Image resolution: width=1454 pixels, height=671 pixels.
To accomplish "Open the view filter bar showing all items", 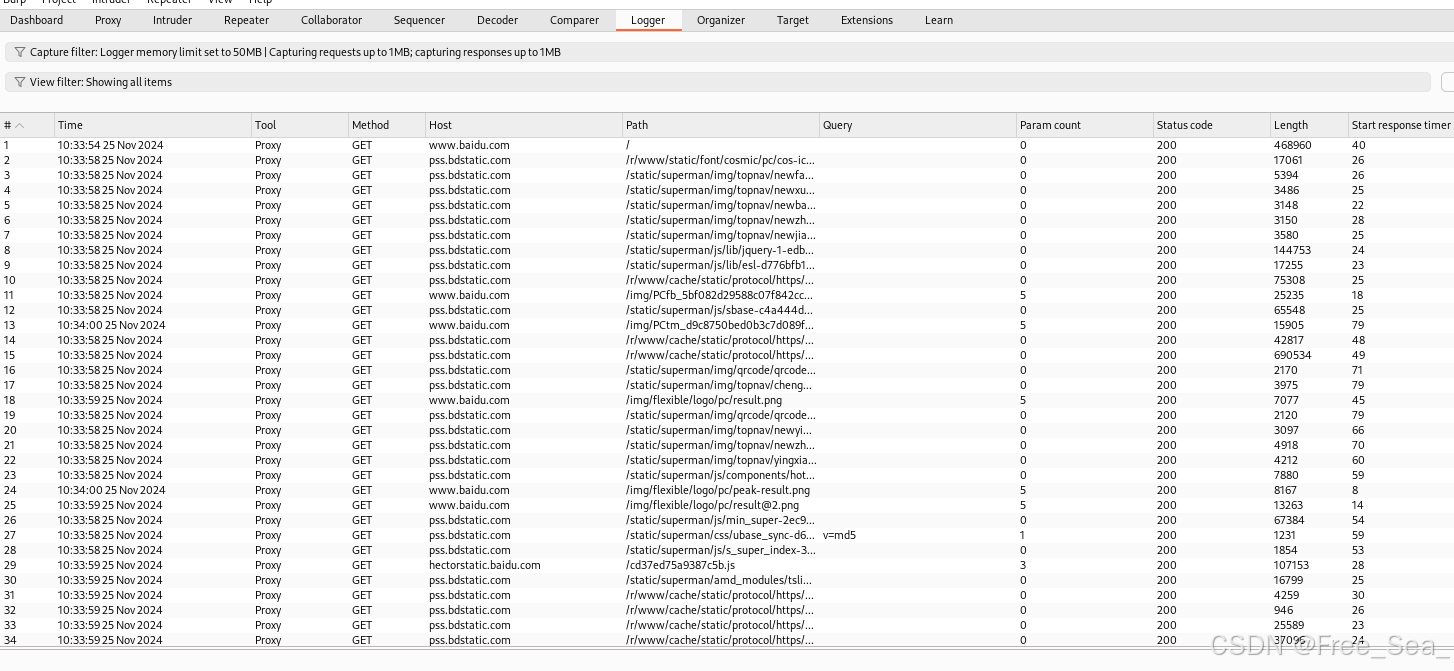I will click(x=718, y=82).
